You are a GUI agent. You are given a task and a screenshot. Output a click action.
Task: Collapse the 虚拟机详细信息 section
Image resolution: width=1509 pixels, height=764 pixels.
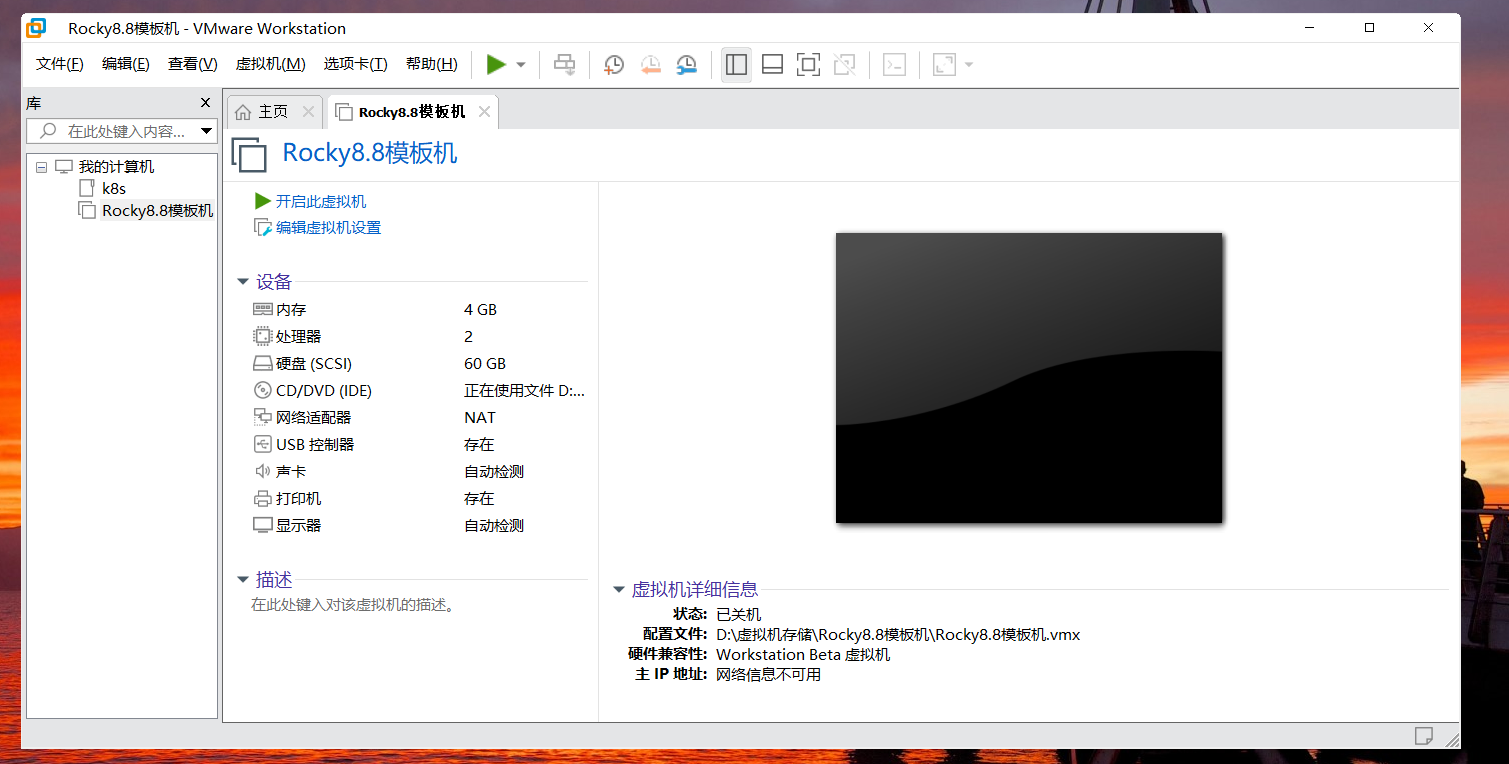pos(619,589)
